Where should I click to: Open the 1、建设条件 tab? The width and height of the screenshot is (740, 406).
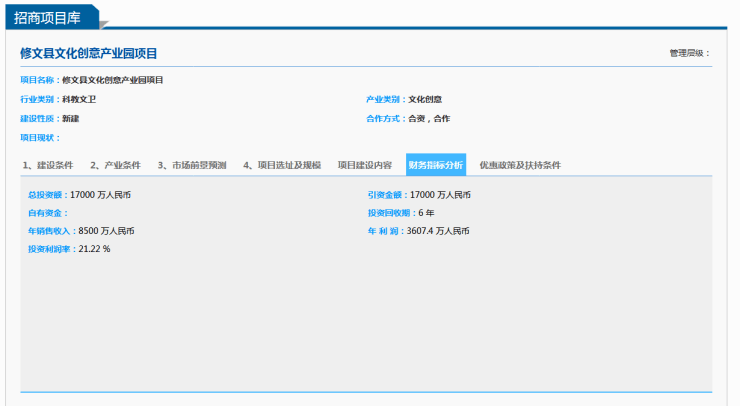(x=47, y=165)
